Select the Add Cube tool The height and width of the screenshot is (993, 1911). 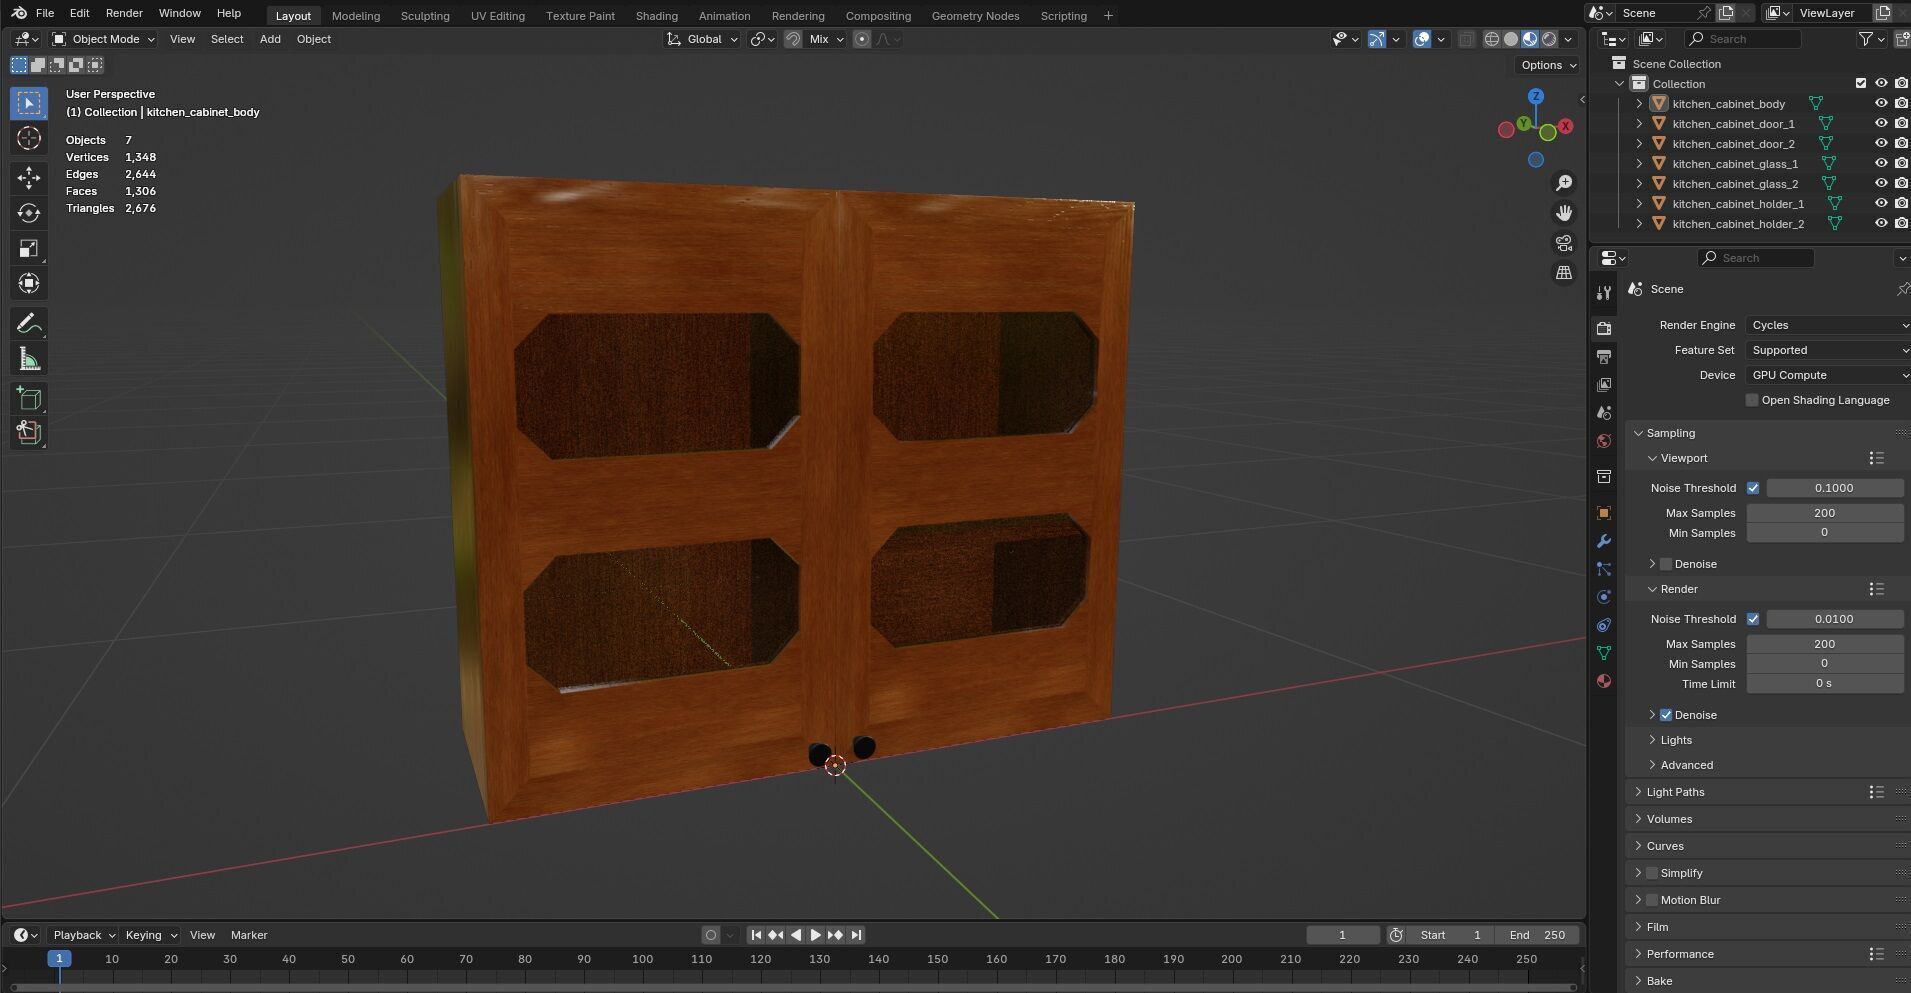[x=29, y=399]
